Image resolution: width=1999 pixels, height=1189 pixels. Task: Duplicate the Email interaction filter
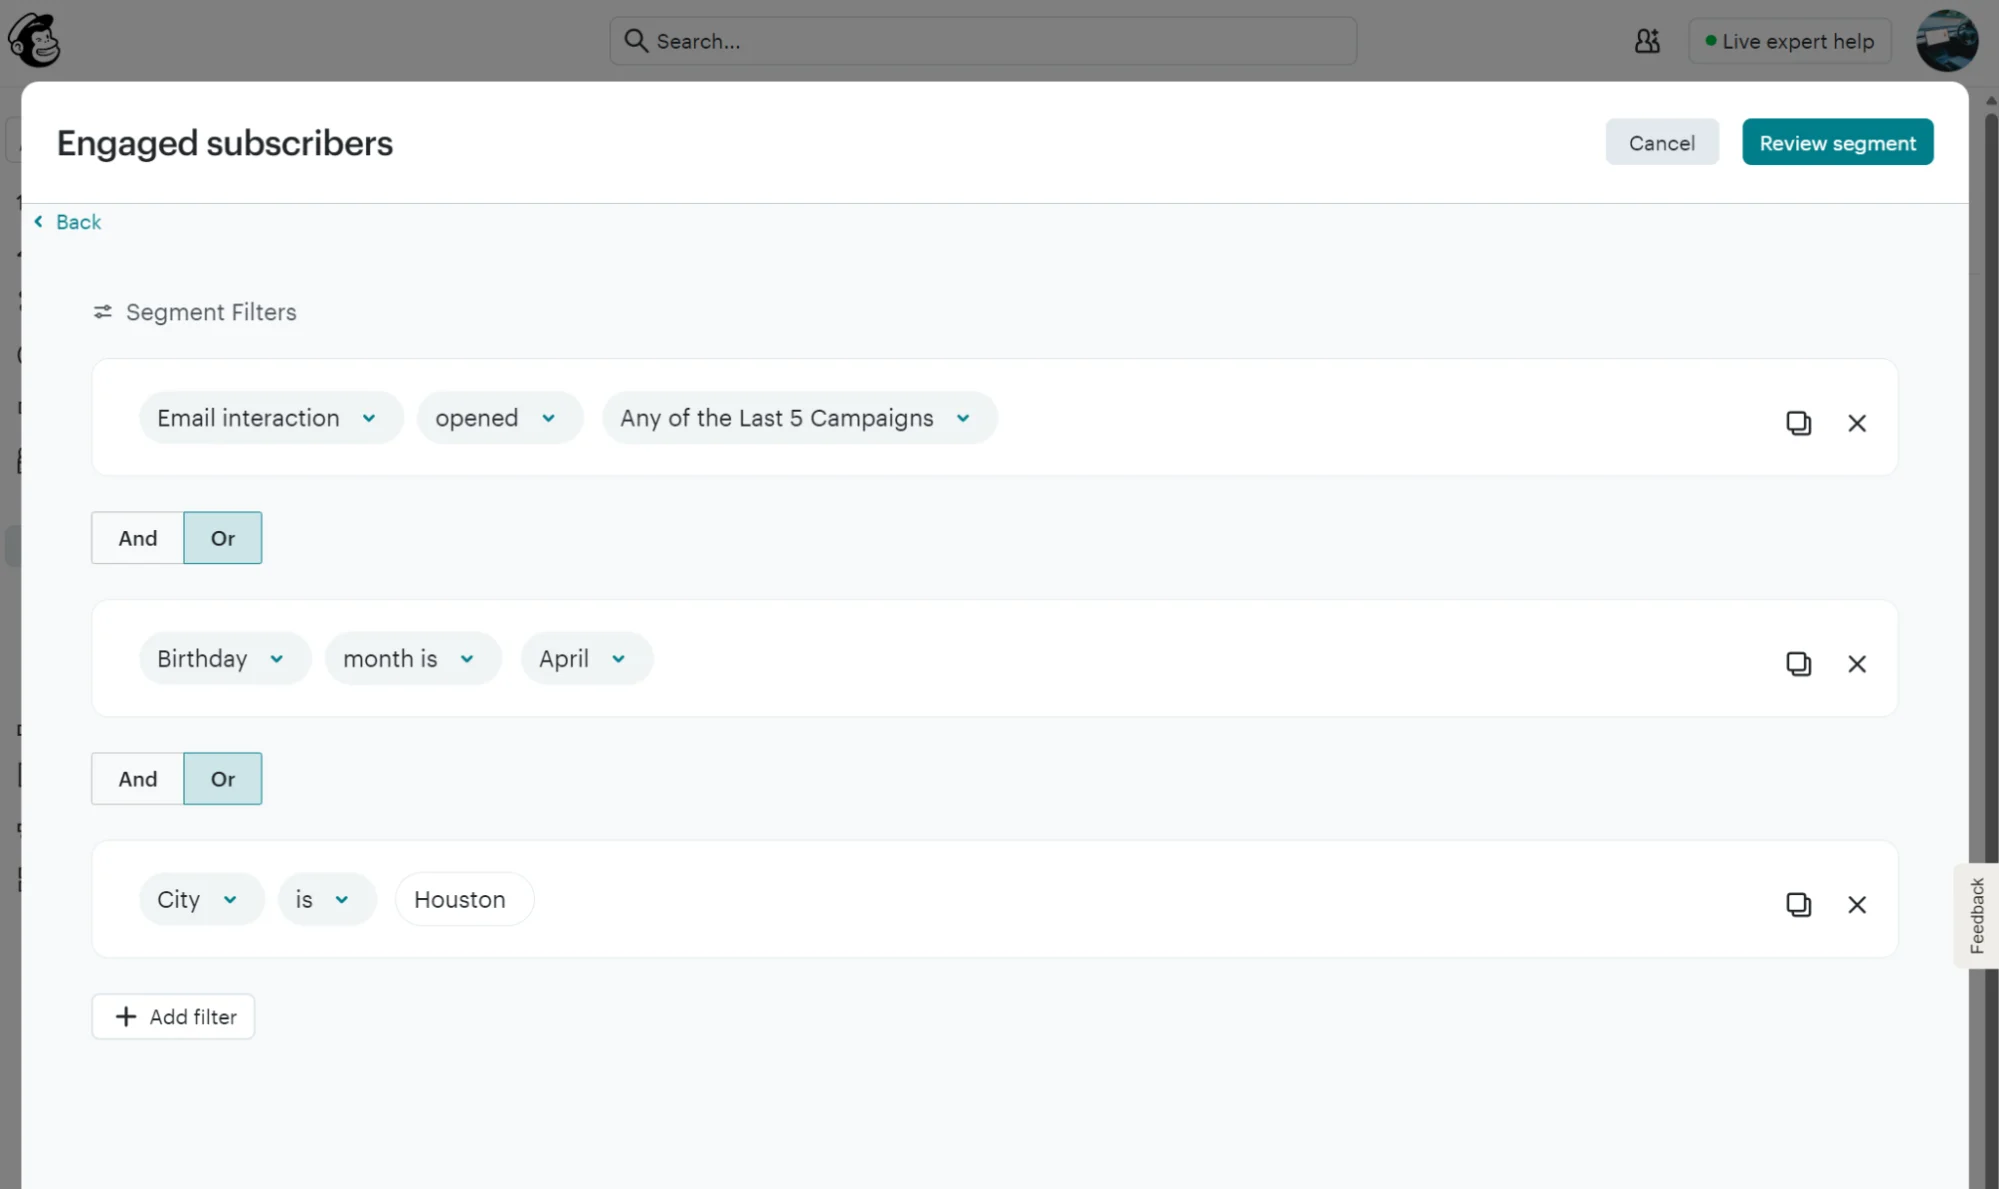(x=1798, y=423)
